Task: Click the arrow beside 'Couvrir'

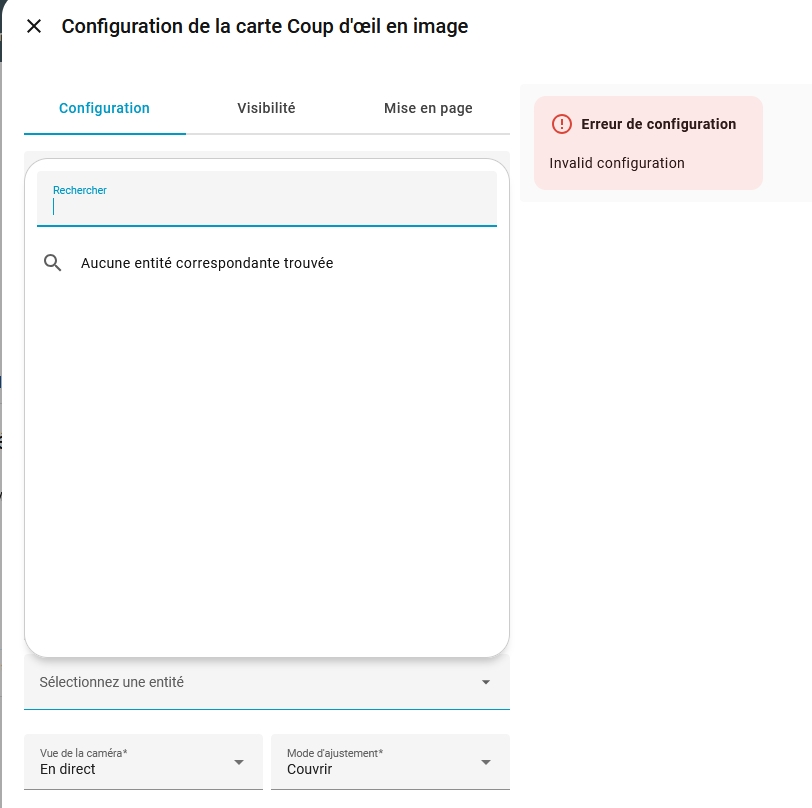Action: [x=486, y=762]
